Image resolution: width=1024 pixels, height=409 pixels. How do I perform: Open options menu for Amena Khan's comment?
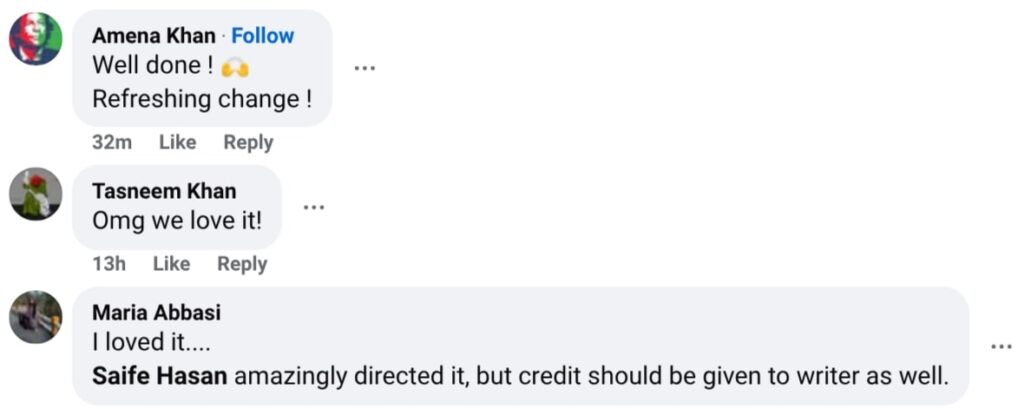pyautogui.click(x=365, y=68)
